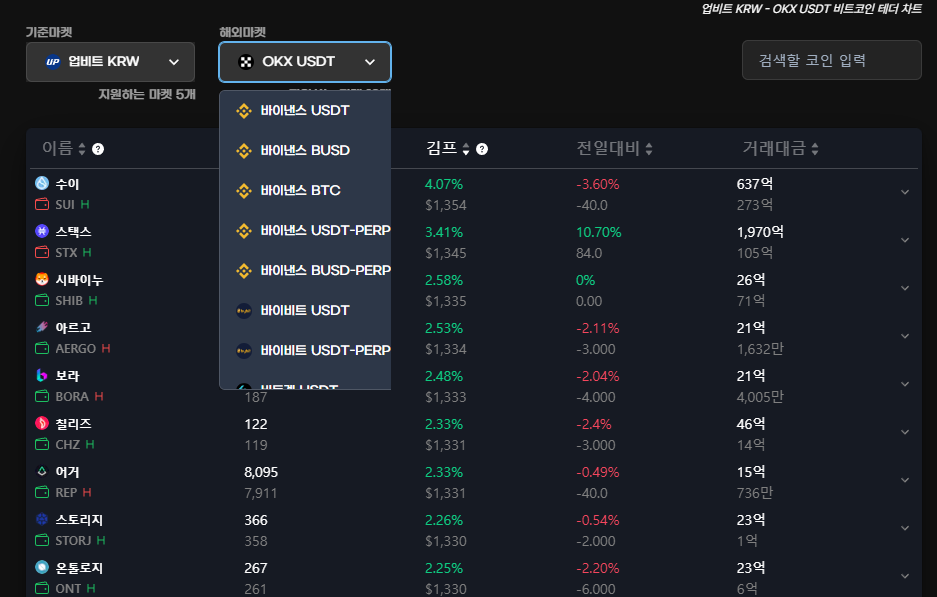Expand the AERGO row details chevron

point(905,336)
